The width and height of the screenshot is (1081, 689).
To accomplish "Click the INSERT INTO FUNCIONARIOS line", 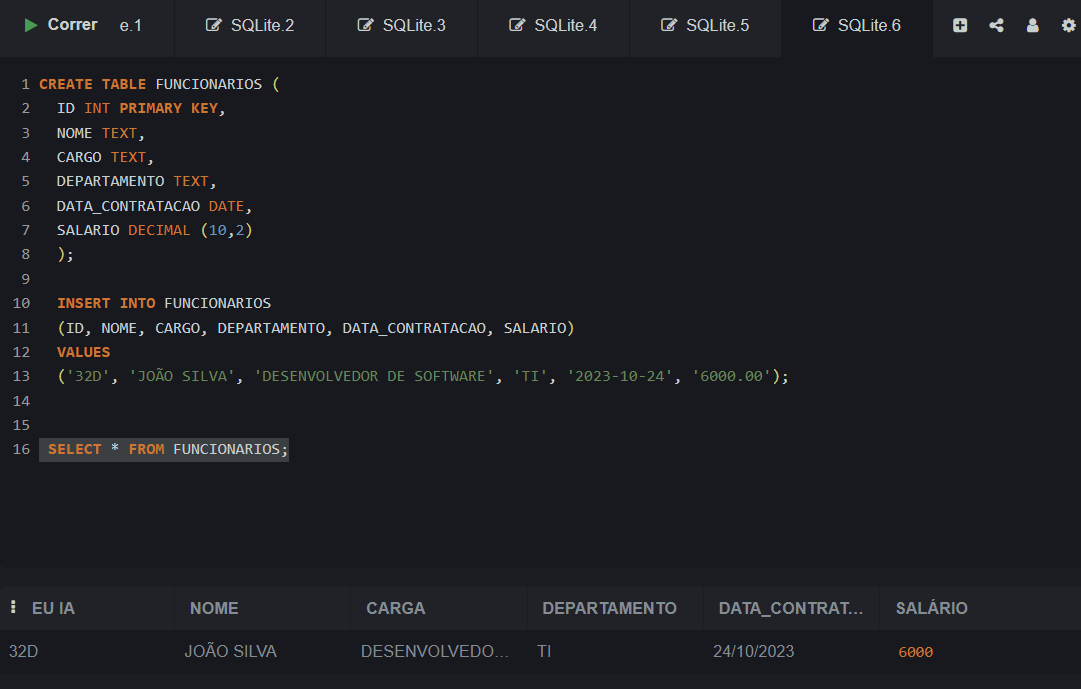I will pos(164,303).
